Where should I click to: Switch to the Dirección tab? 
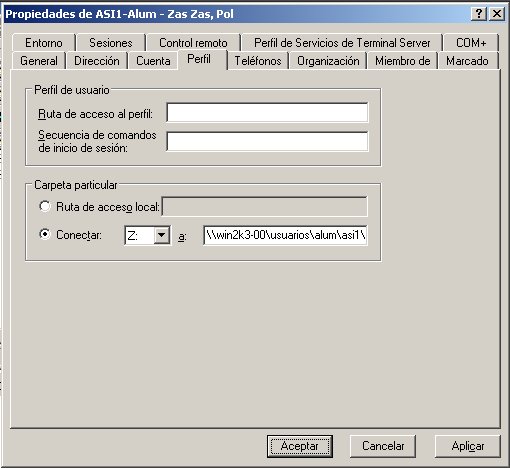click(x=97, y=61)
